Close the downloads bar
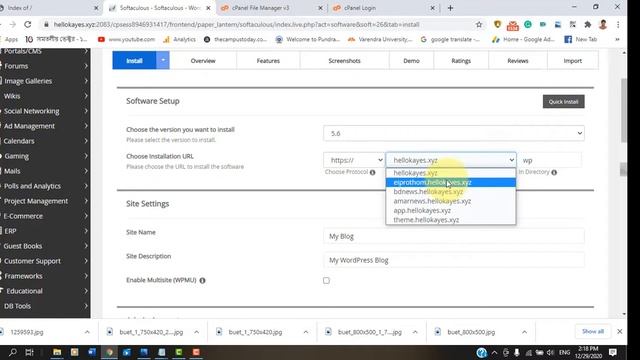Screen dimensions: 640x360 pyautogui.click(x=620, y=331)
